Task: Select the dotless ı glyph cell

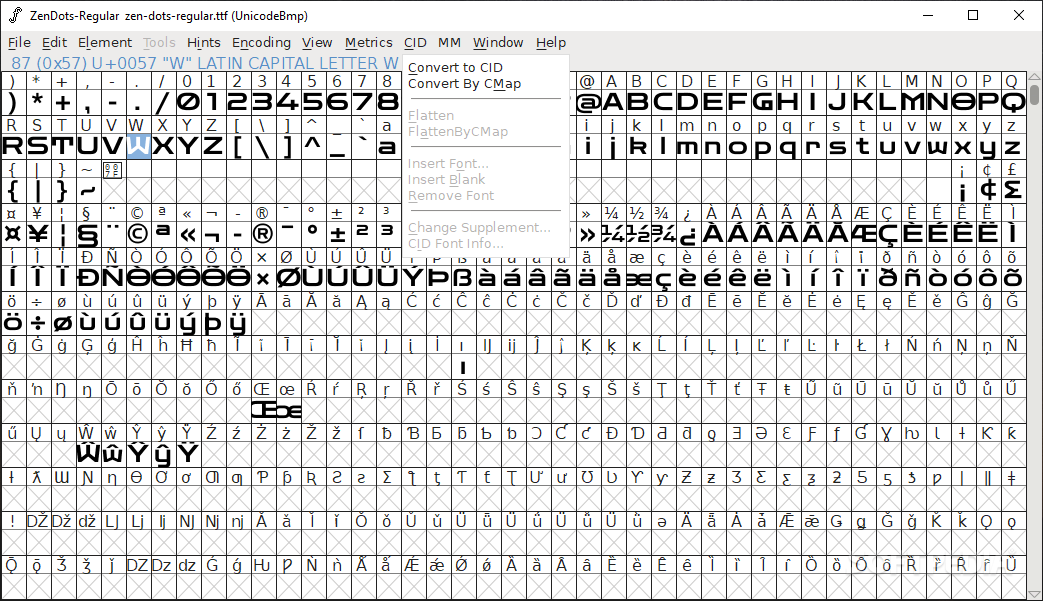Action: click(x=463, y=367)
